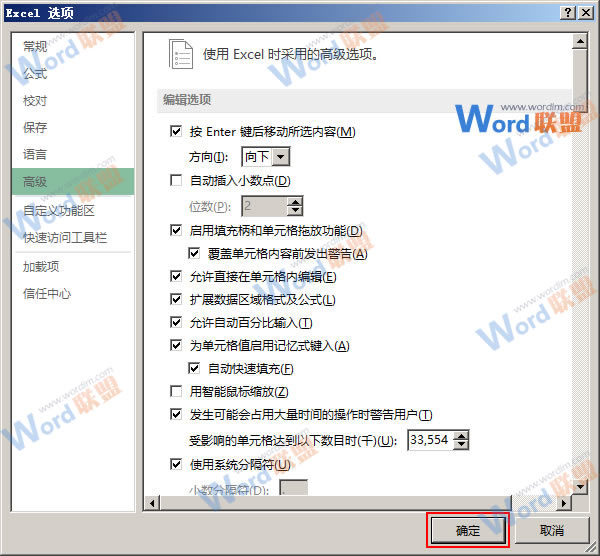The height and width of the screenshot is (556, 600).
Task: Decrease 受影响的单元格 count with down arrow
Action: tap(461, 445)
